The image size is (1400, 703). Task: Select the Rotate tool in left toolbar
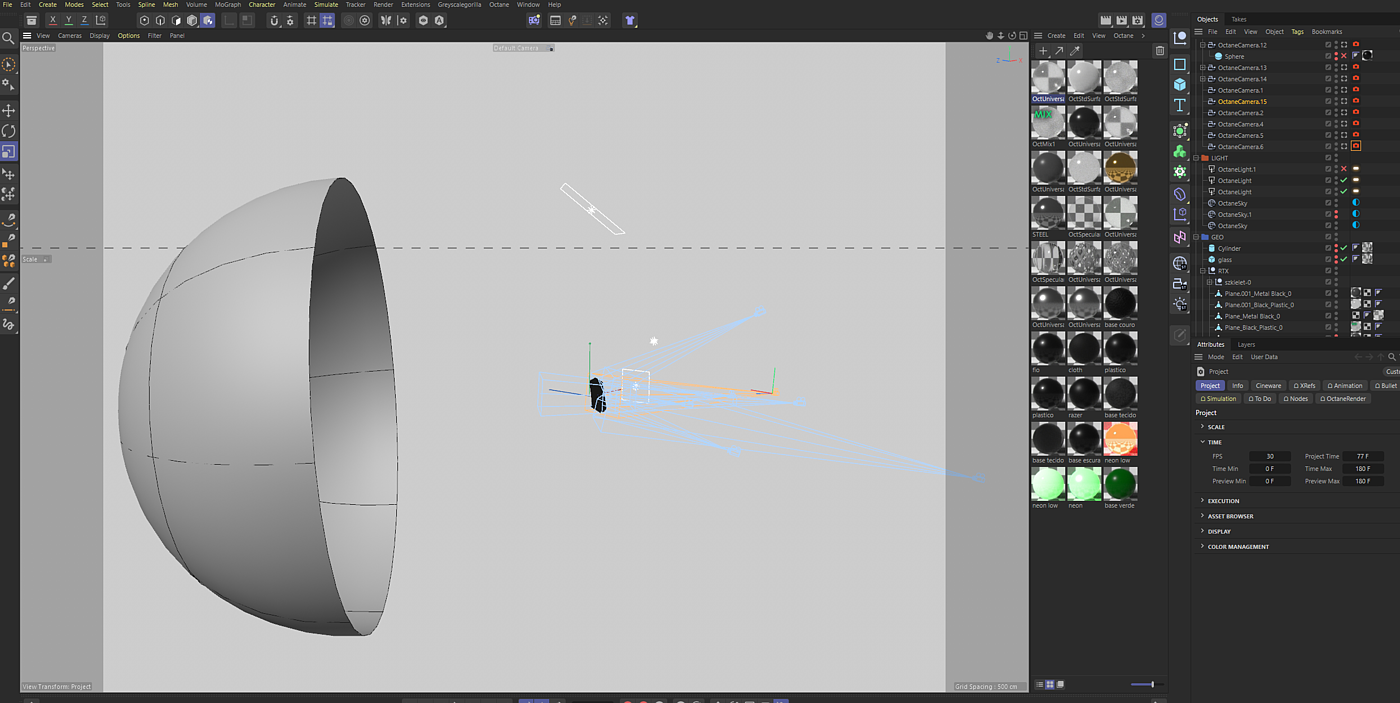[x=9, y=131]
